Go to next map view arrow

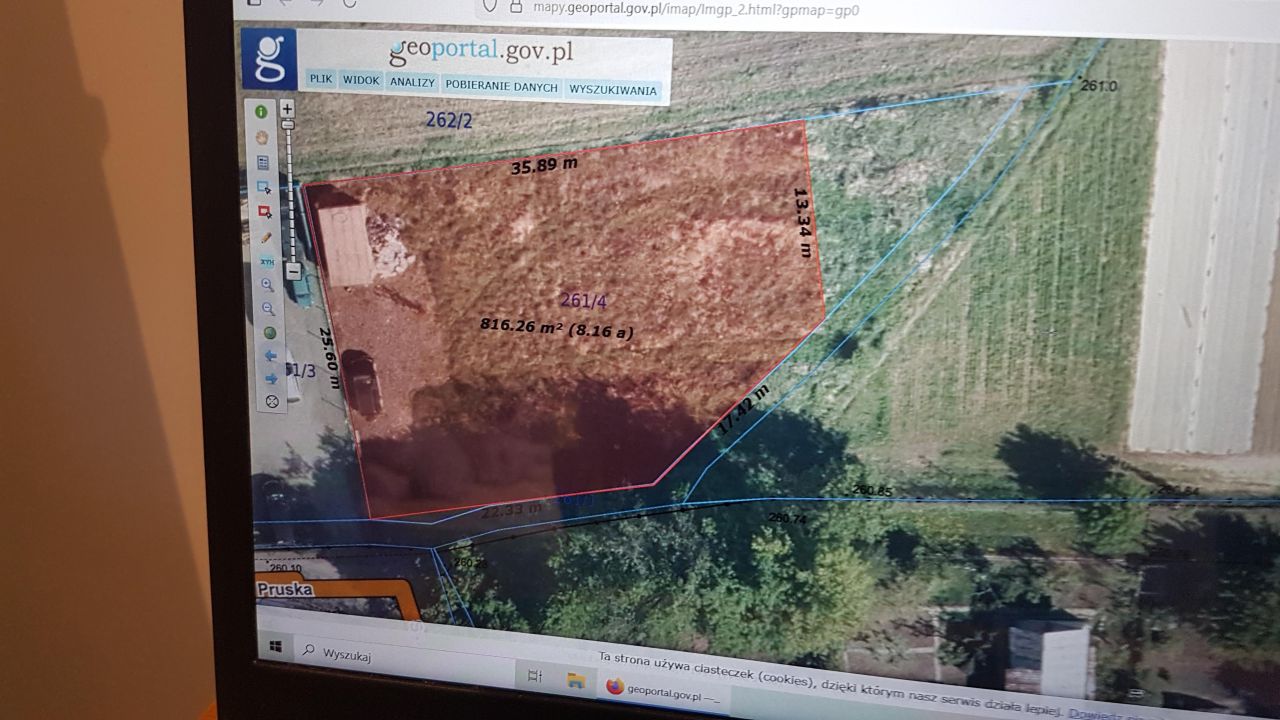(271, 378)
